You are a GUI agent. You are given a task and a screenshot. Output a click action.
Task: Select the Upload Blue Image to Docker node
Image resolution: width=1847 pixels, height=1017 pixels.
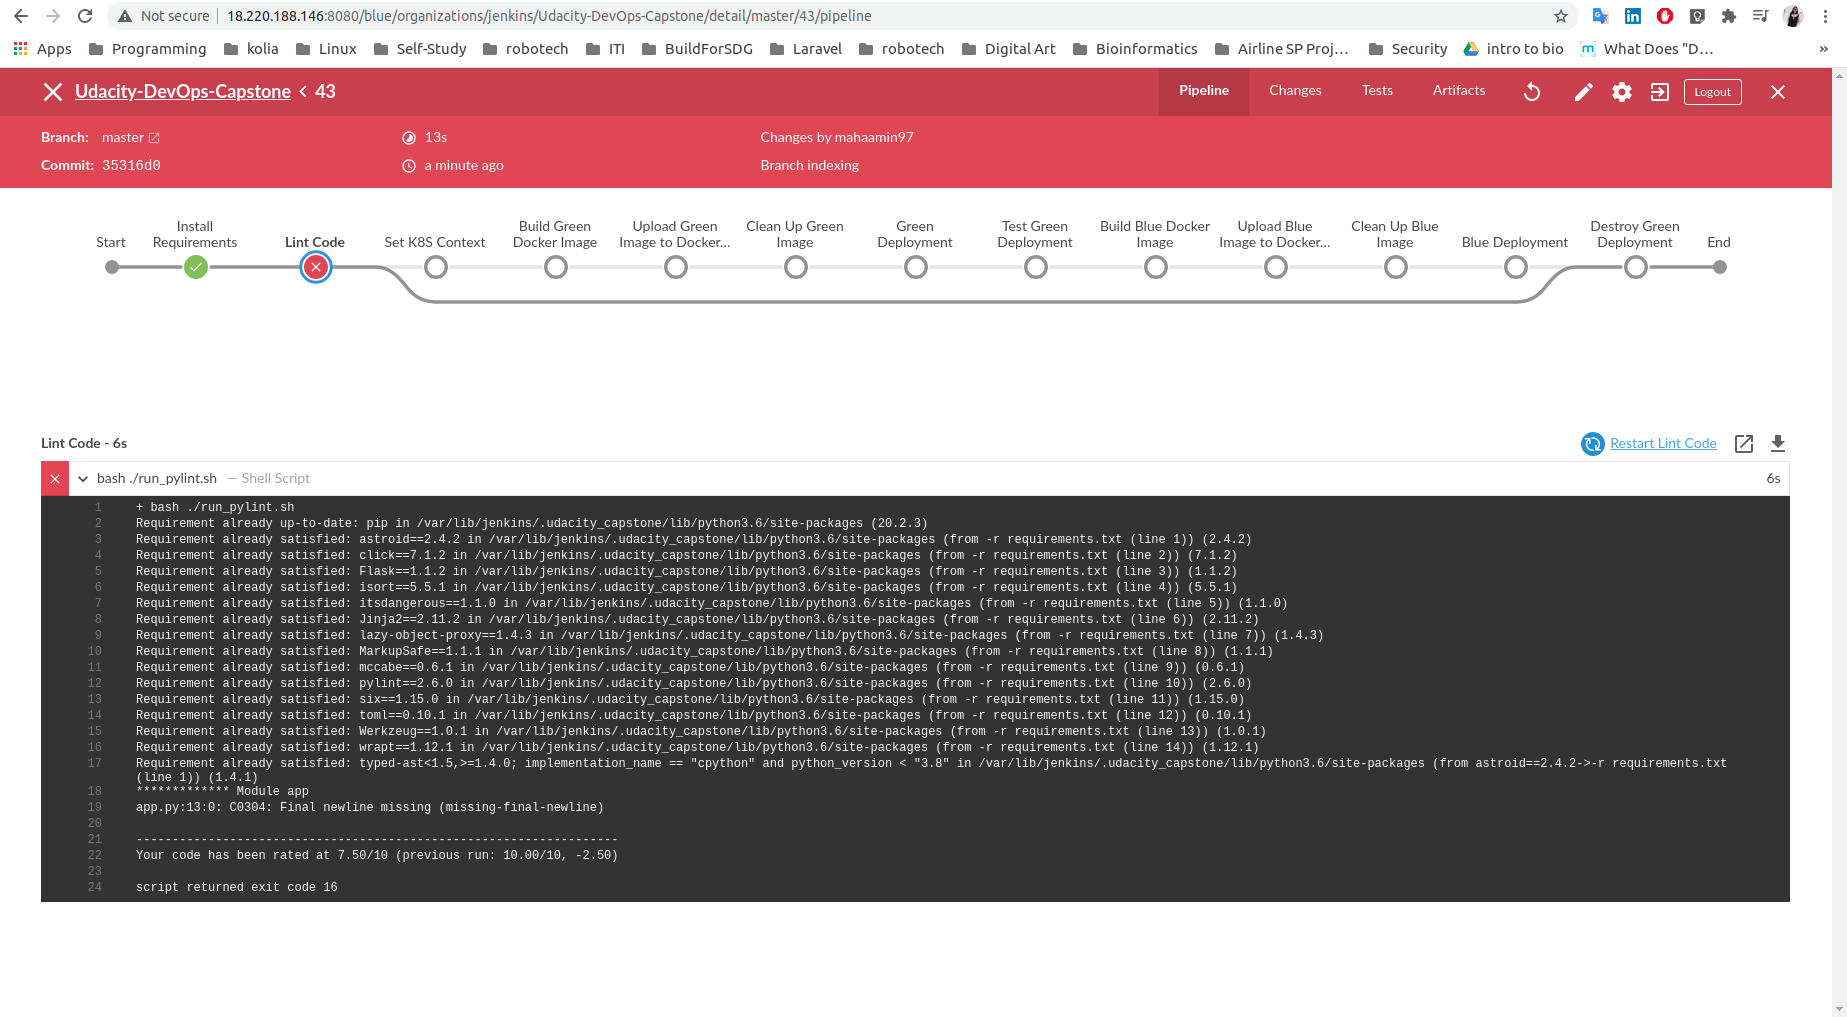pyautogui.click(x=1276, y=267)
